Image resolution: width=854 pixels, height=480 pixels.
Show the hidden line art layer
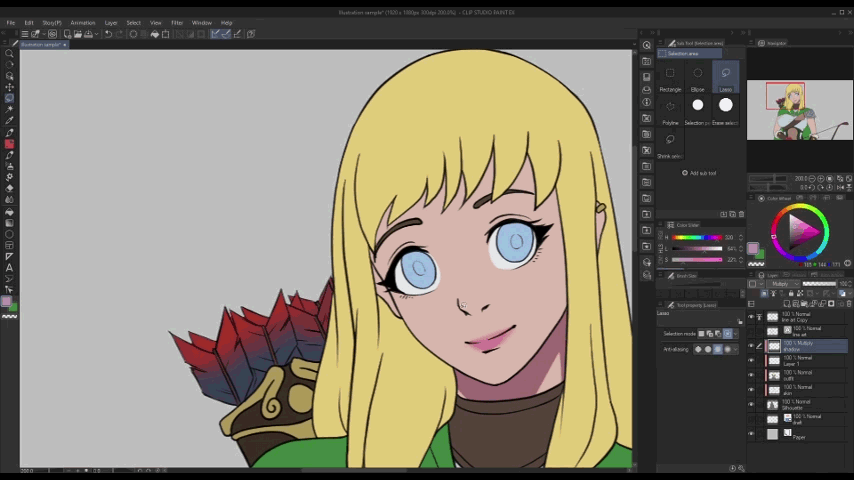751,331
